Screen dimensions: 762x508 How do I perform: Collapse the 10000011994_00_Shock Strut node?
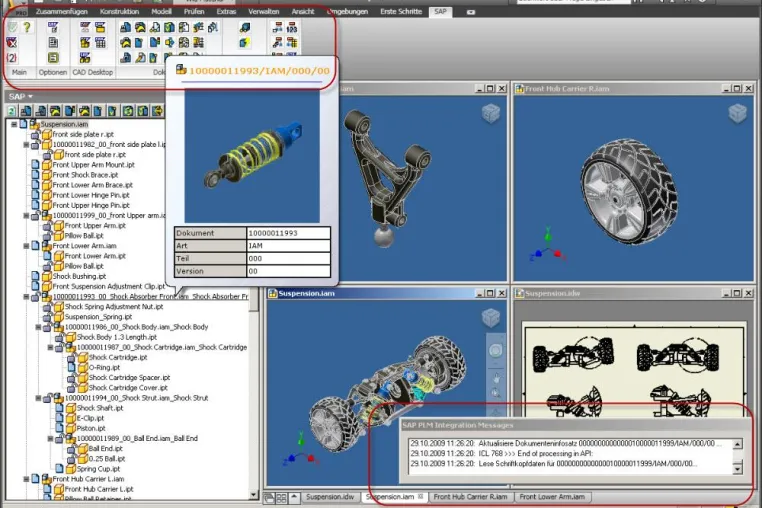click(x=38, y=398)
